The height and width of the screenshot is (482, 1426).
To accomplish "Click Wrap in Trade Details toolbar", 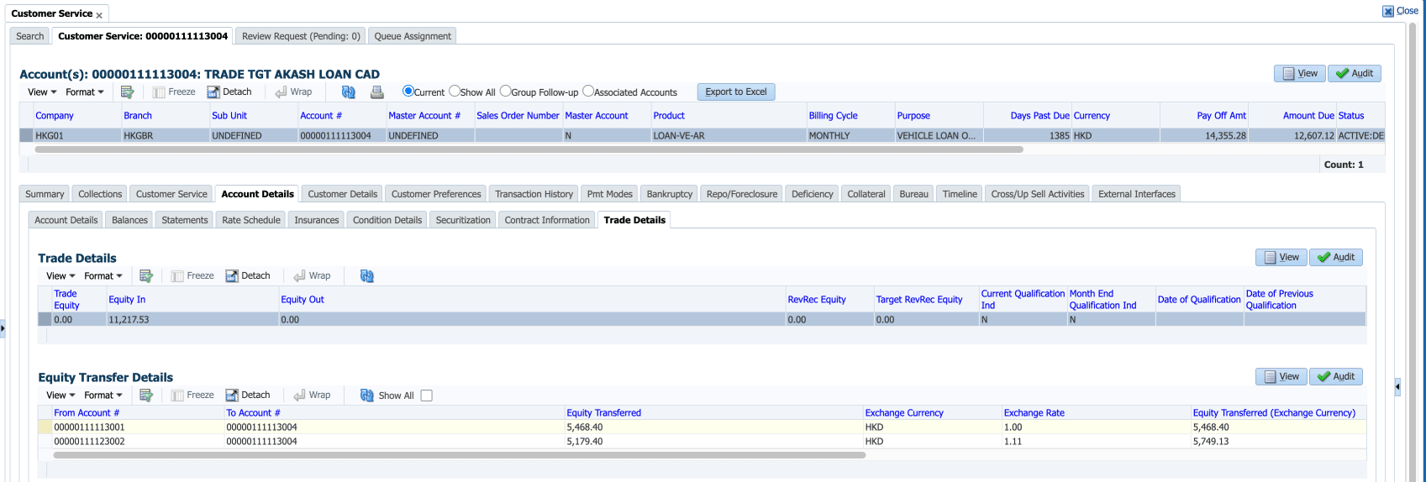I will click(312, 276).
